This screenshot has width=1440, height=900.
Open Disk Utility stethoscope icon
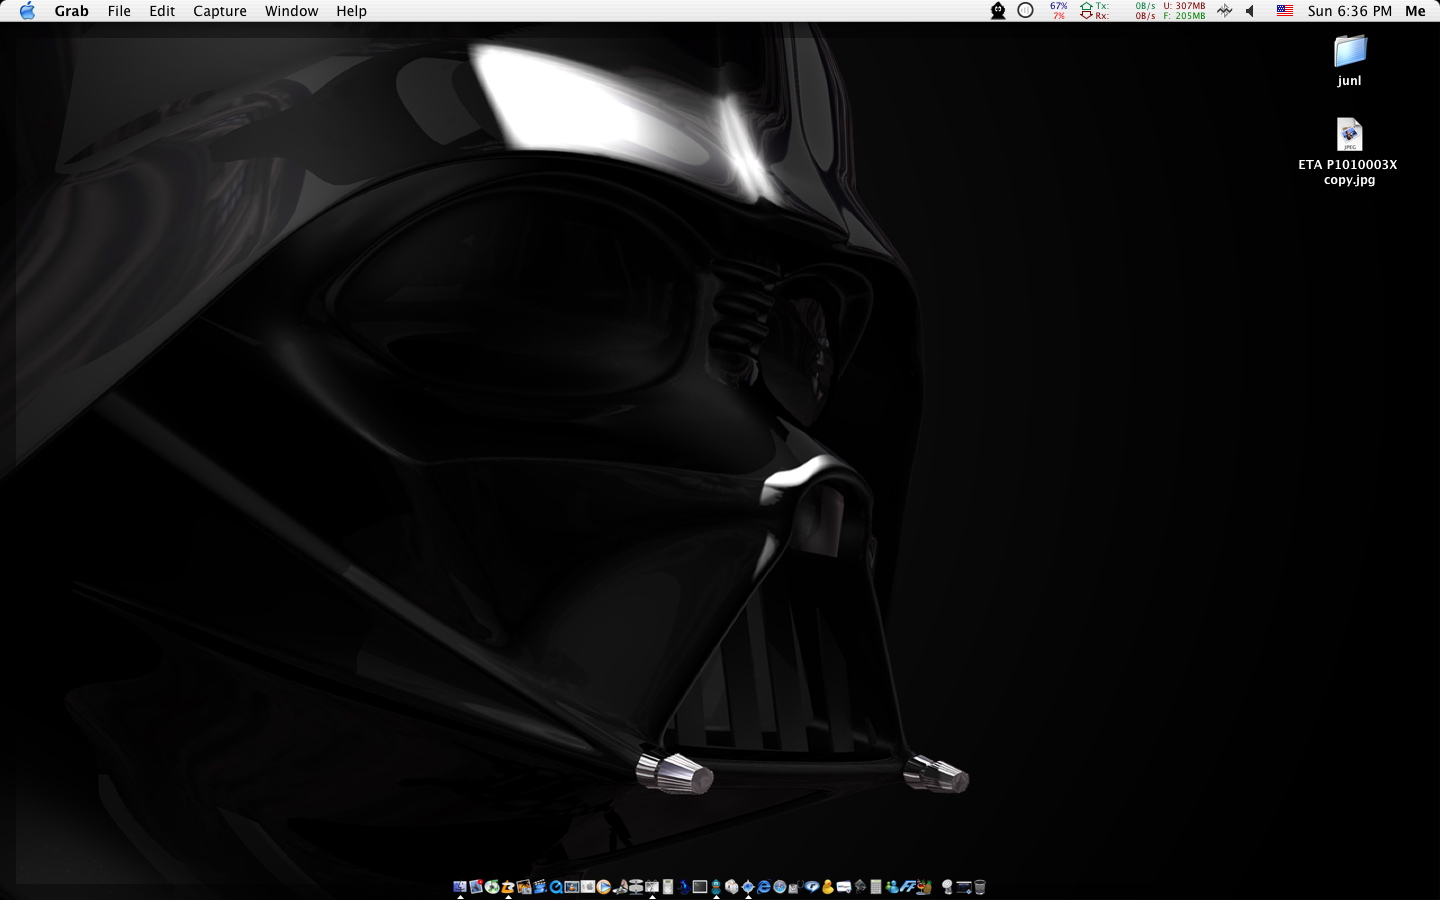[795, 887]
